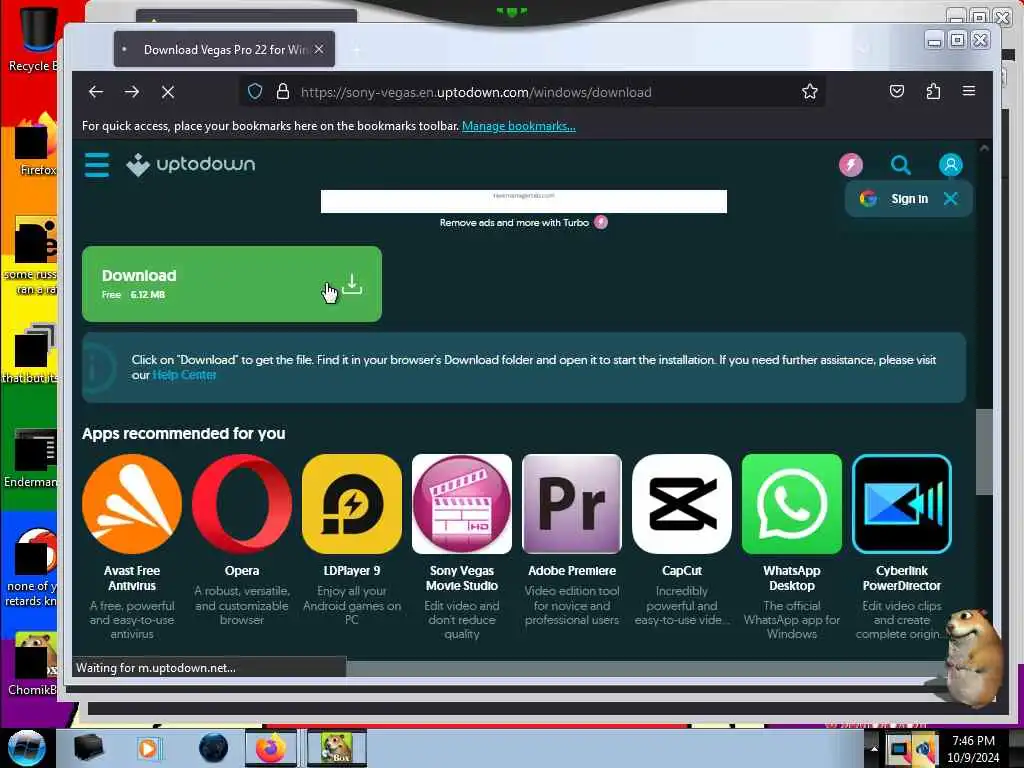Open Uptodown site hamburger menu
The image size is (1024, 768).
tap(97, 165)
